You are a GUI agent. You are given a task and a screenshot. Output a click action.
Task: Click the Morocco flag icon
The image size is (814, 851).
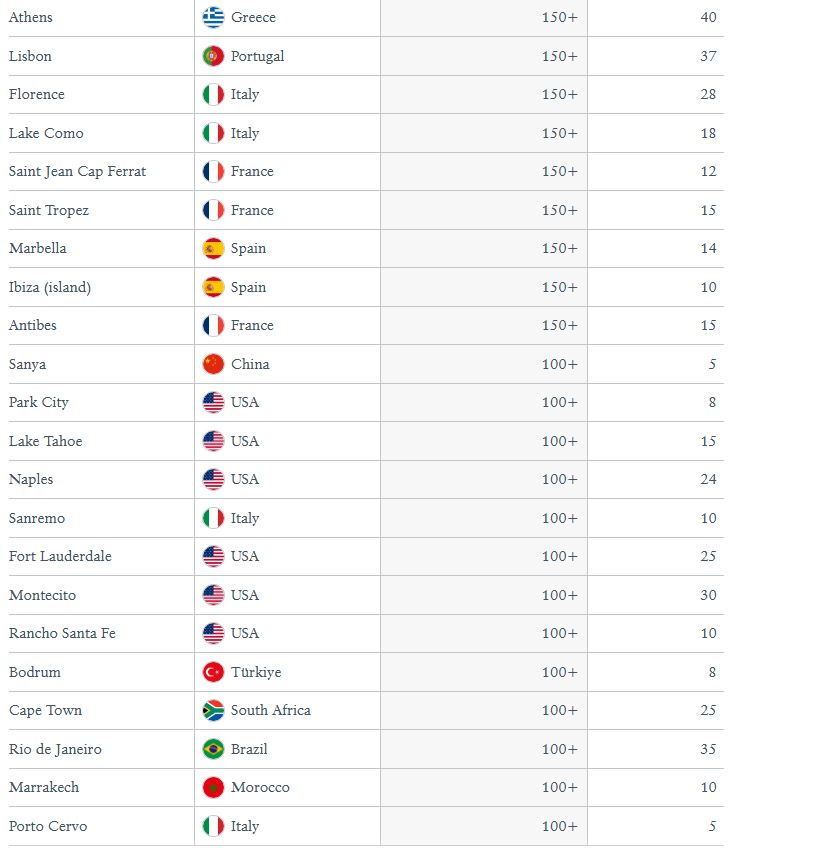pyautogui.click(x=213, y=788)
